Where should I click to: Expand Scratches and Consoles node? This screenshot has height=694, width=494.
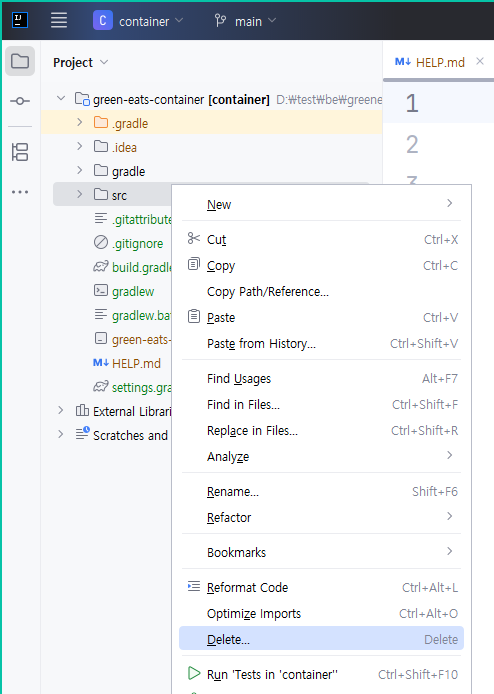(x=61, y=434)
